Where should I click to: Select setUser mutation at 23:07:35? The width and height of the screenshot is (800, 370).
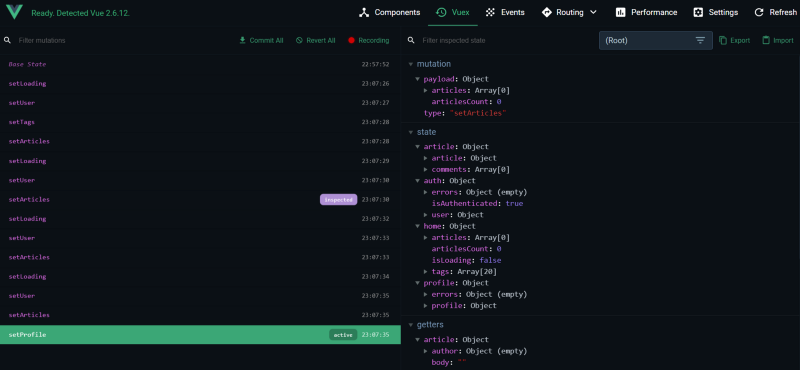[200, 296]
